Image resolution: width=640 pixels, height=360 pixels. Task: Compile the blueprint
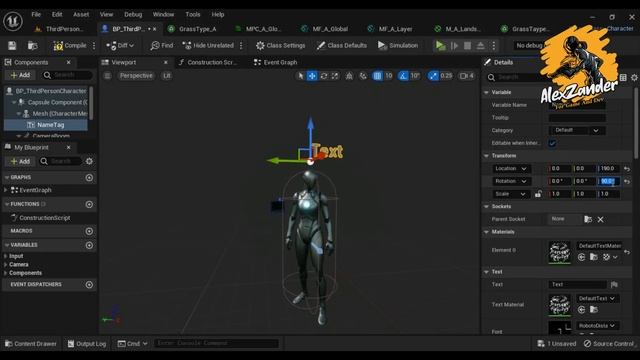[70, 45]
